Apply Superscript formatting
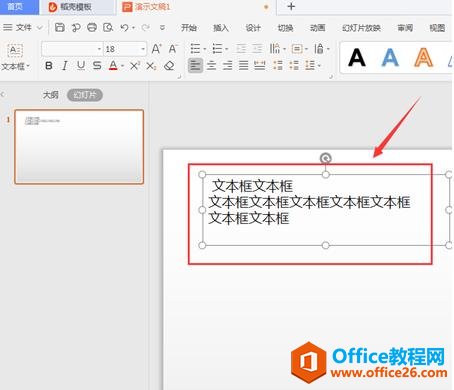 pos(135,66)
